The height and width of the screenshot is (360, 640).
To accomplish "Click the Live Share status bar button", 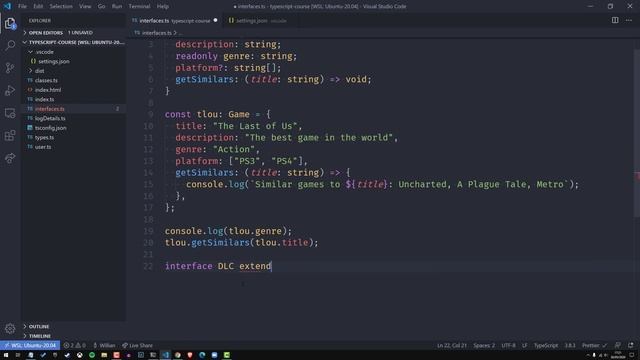I will (137, 345).
